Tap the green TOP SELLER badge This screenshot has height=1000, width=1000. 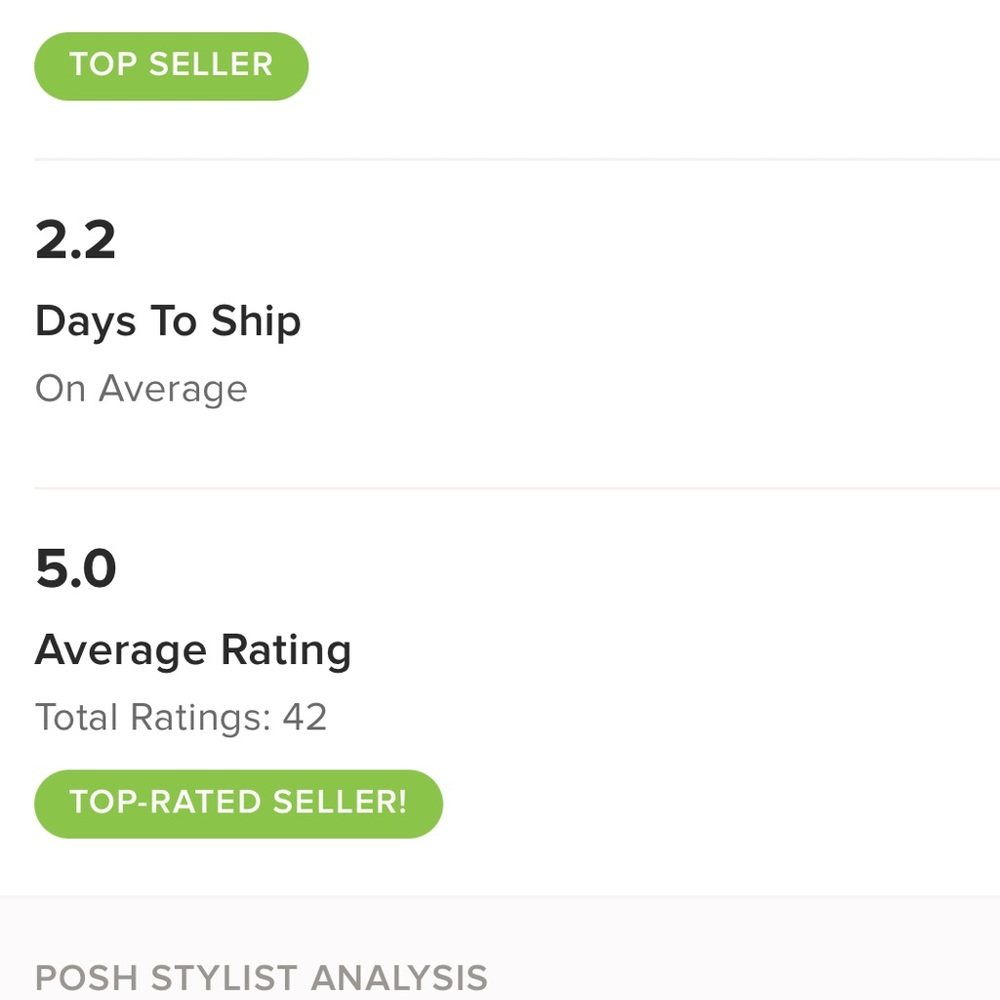pos(171,66)
